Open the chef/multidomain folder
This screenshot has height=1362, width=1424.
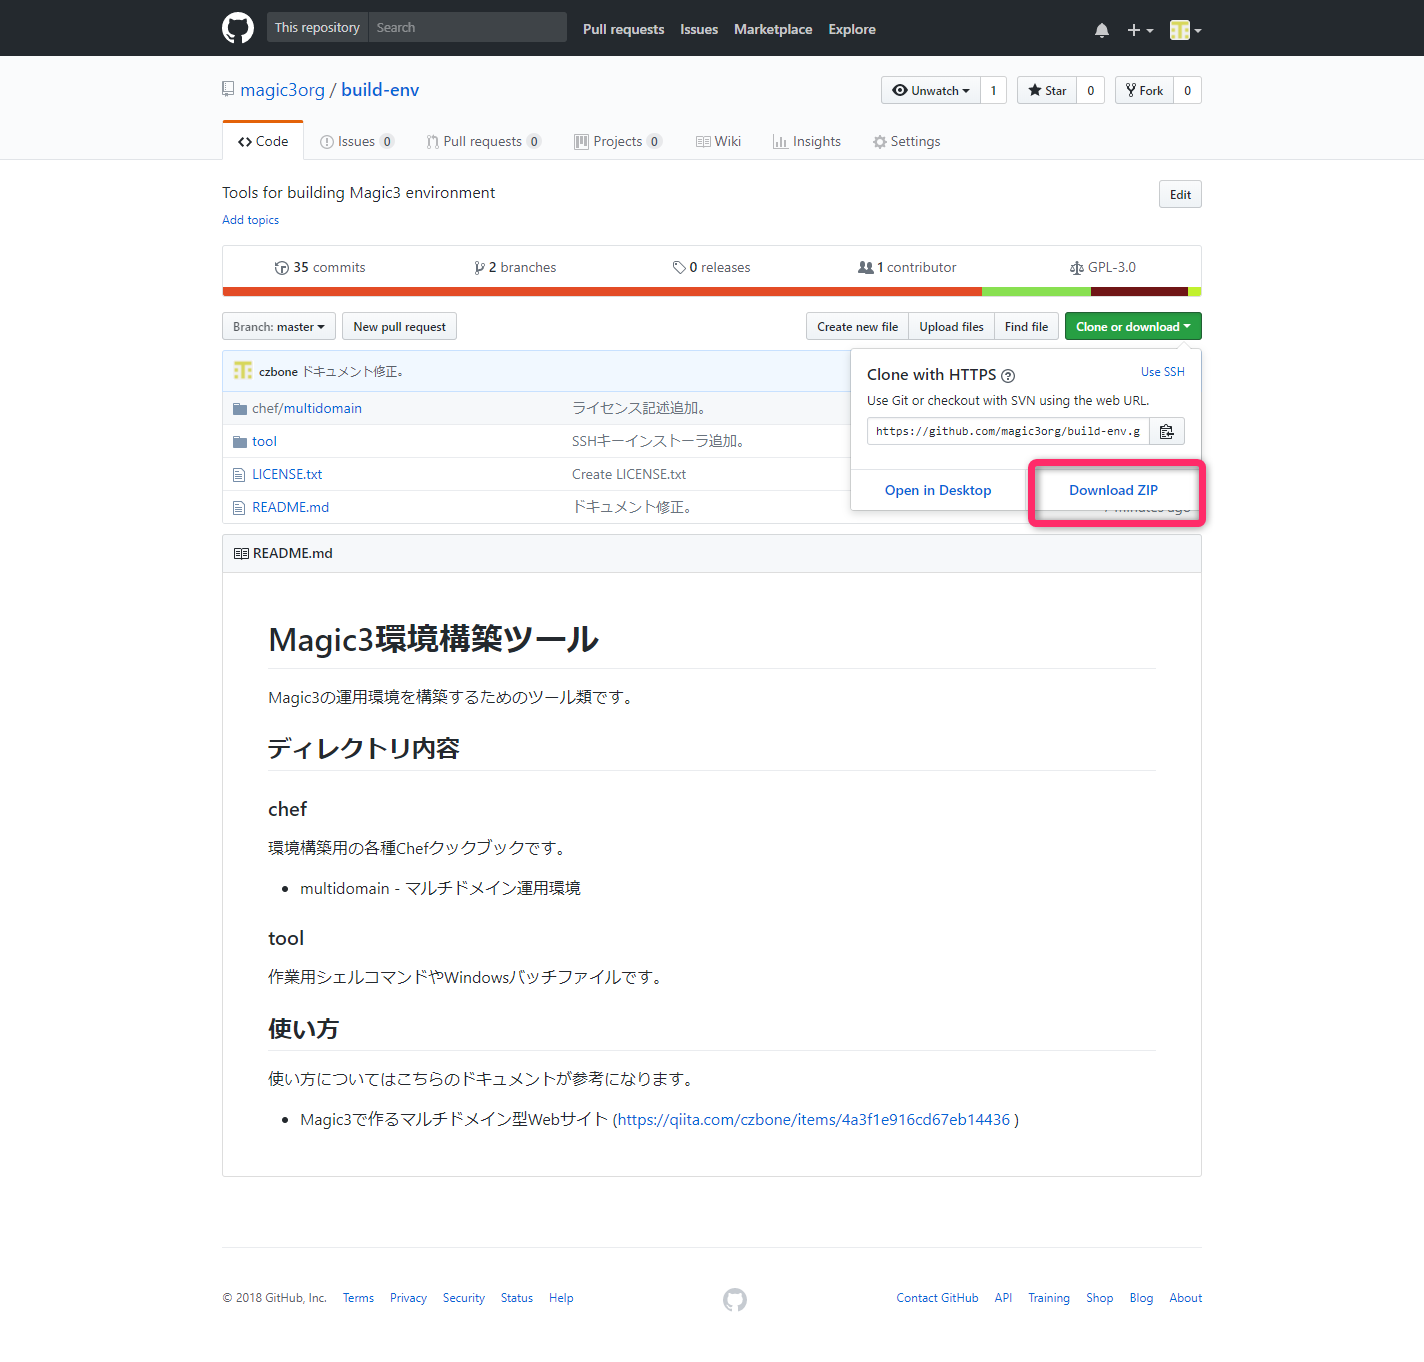307,408
